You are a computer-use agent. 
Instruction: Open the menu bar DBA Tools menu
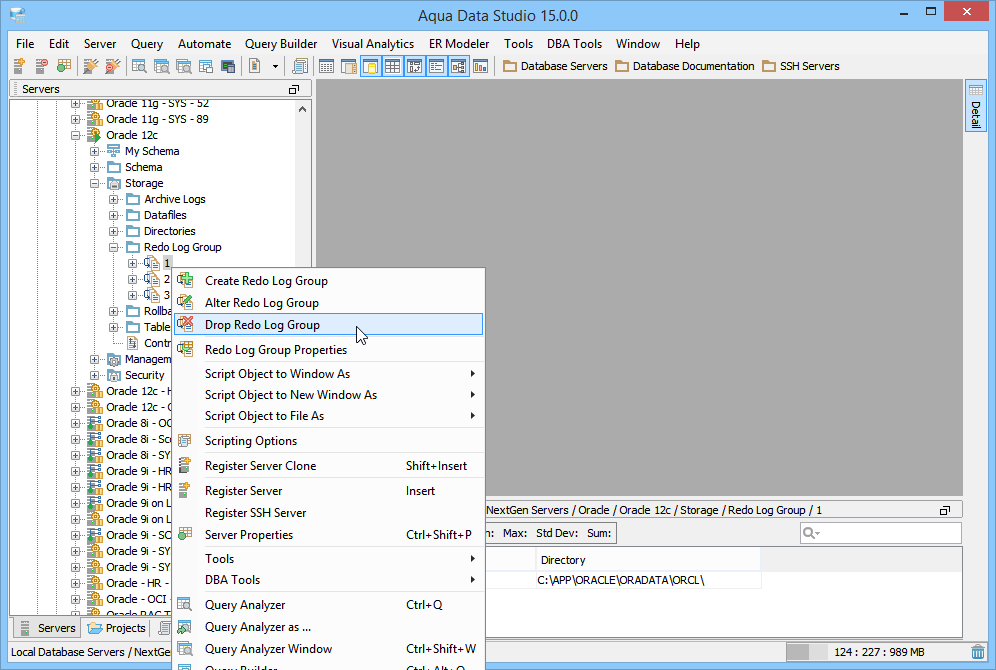(x=574, y=44)
